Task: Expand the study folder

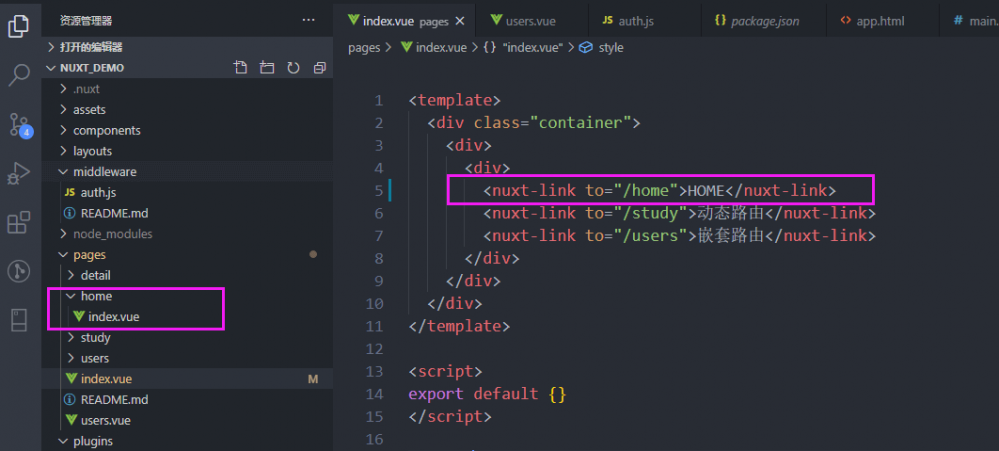Action: coord(187,337)
